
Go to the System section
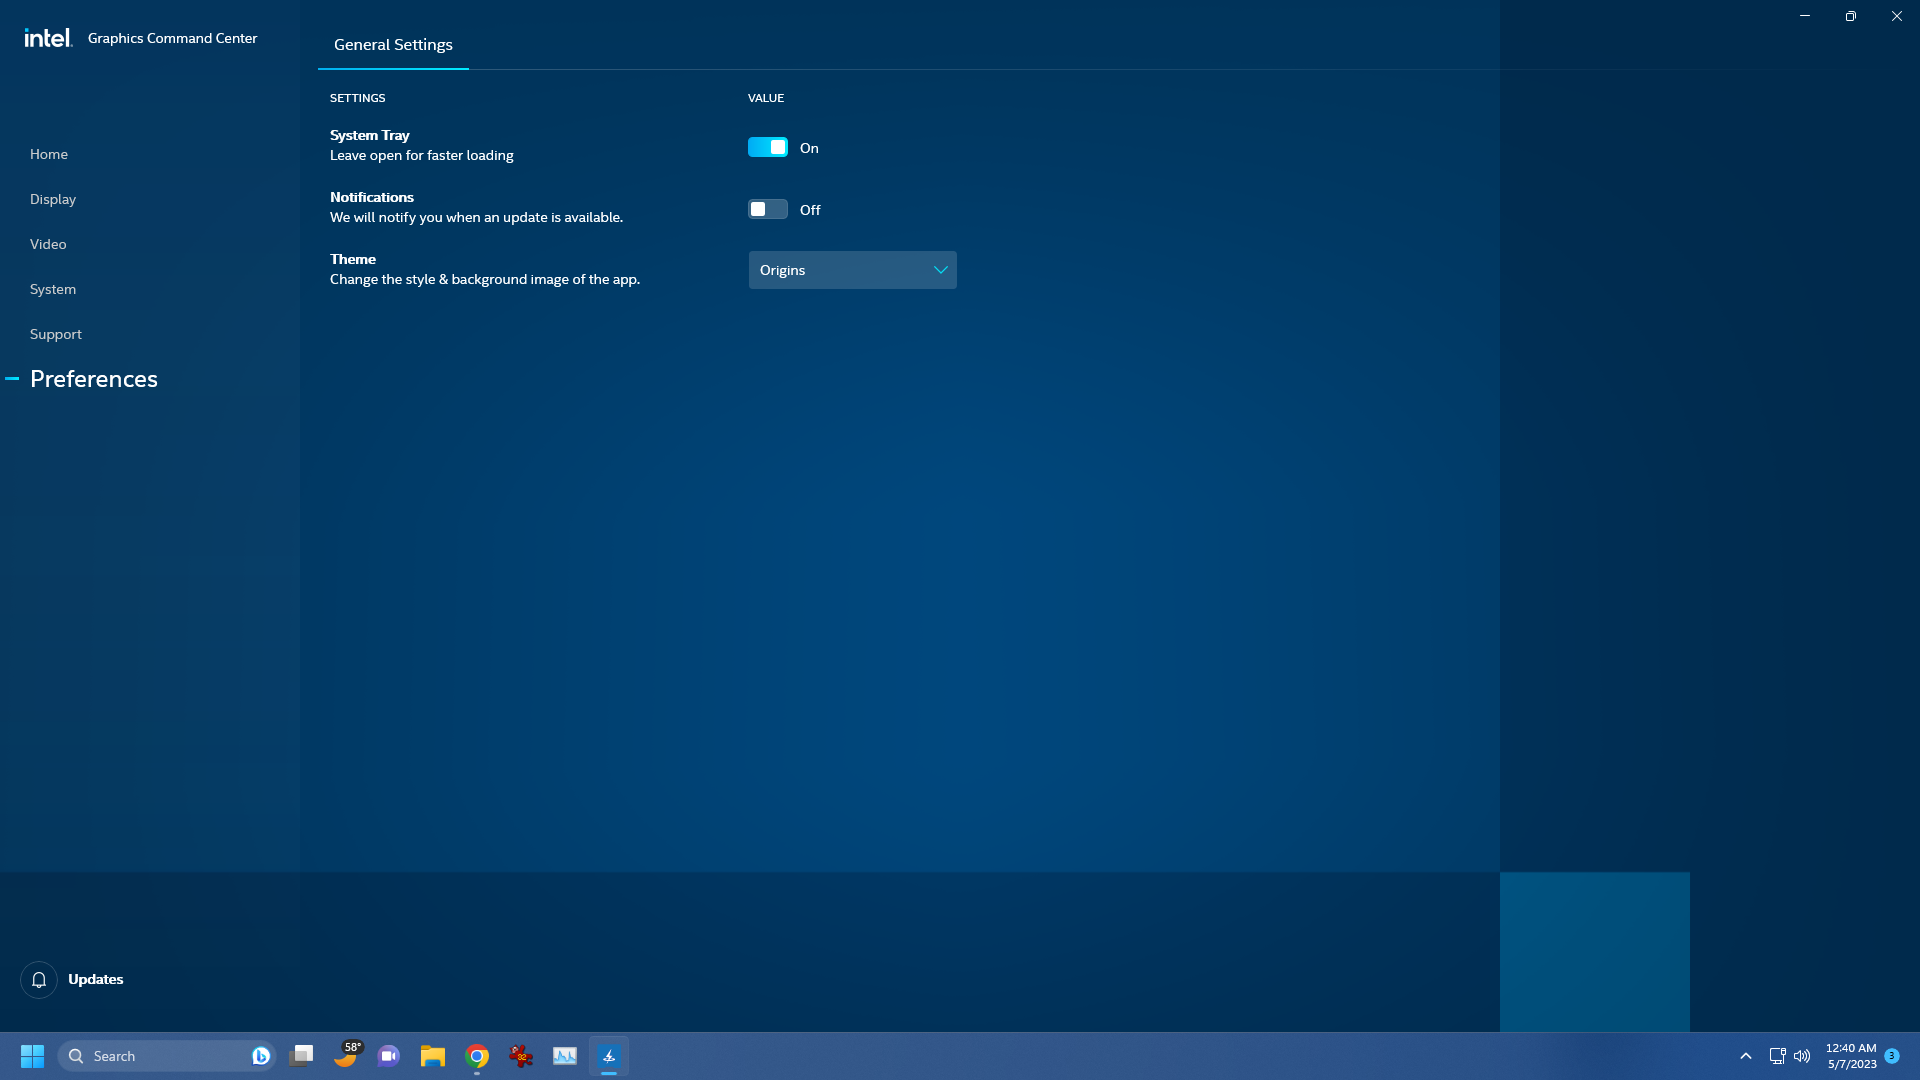click(x=52, y=289)
